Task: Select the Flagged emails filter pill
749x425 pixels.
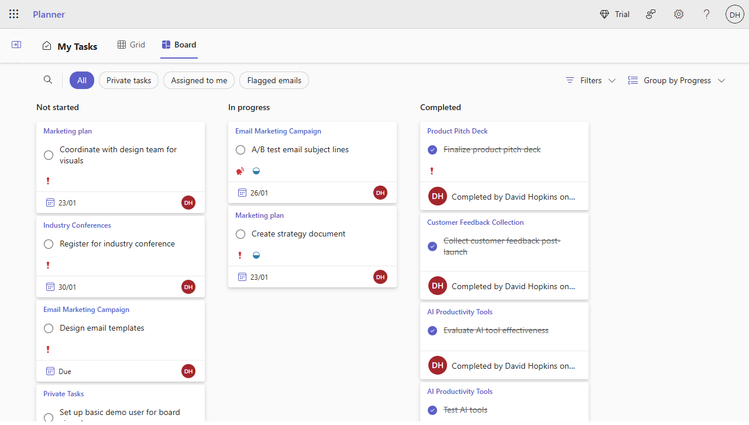Action: tap(274, 80)
